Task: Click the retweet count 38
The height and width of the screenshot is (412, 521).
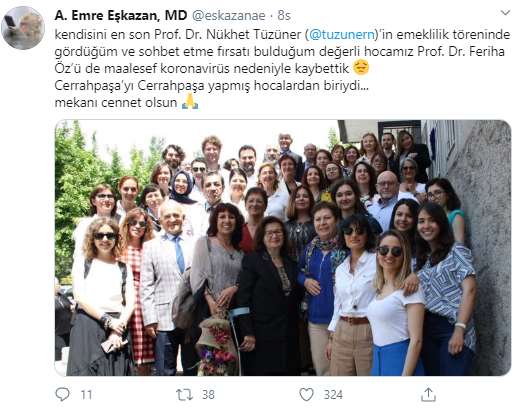Action: tap(208, 395)
